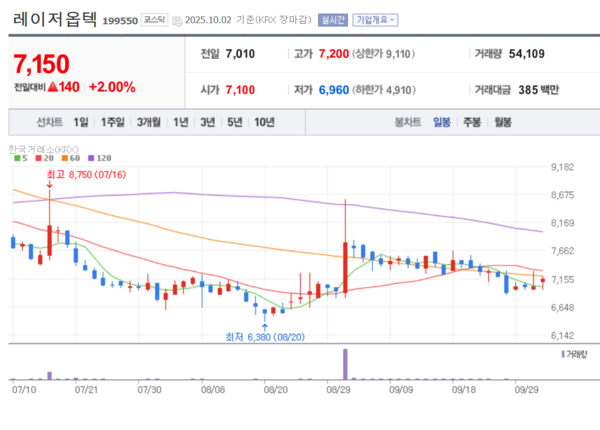
Task: Click the tallest purple volume bar
Action: (345, 364)
